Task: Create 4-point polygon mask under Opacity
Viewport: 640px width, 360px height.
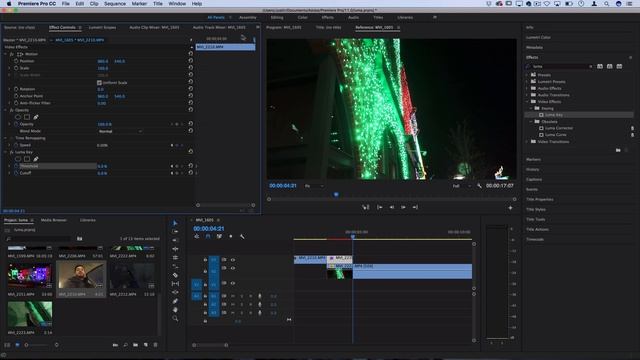Action: pyautogui.click(x=27, y=117)
